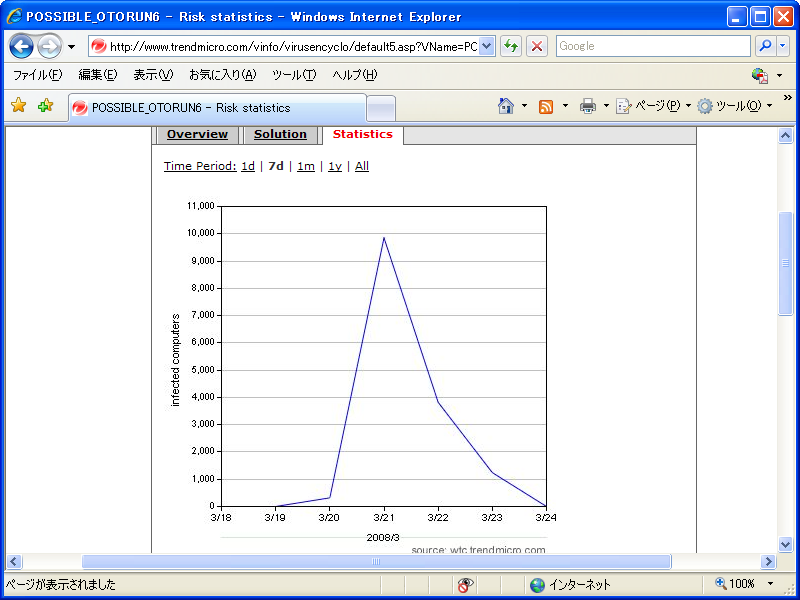Click the RSS feeds icon

(546, 107)
